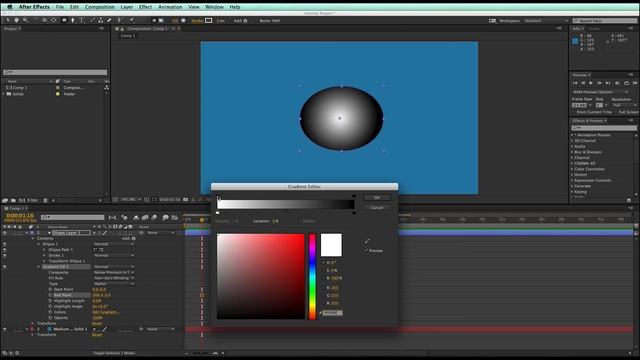Open the apple system menu

[9, 7]
